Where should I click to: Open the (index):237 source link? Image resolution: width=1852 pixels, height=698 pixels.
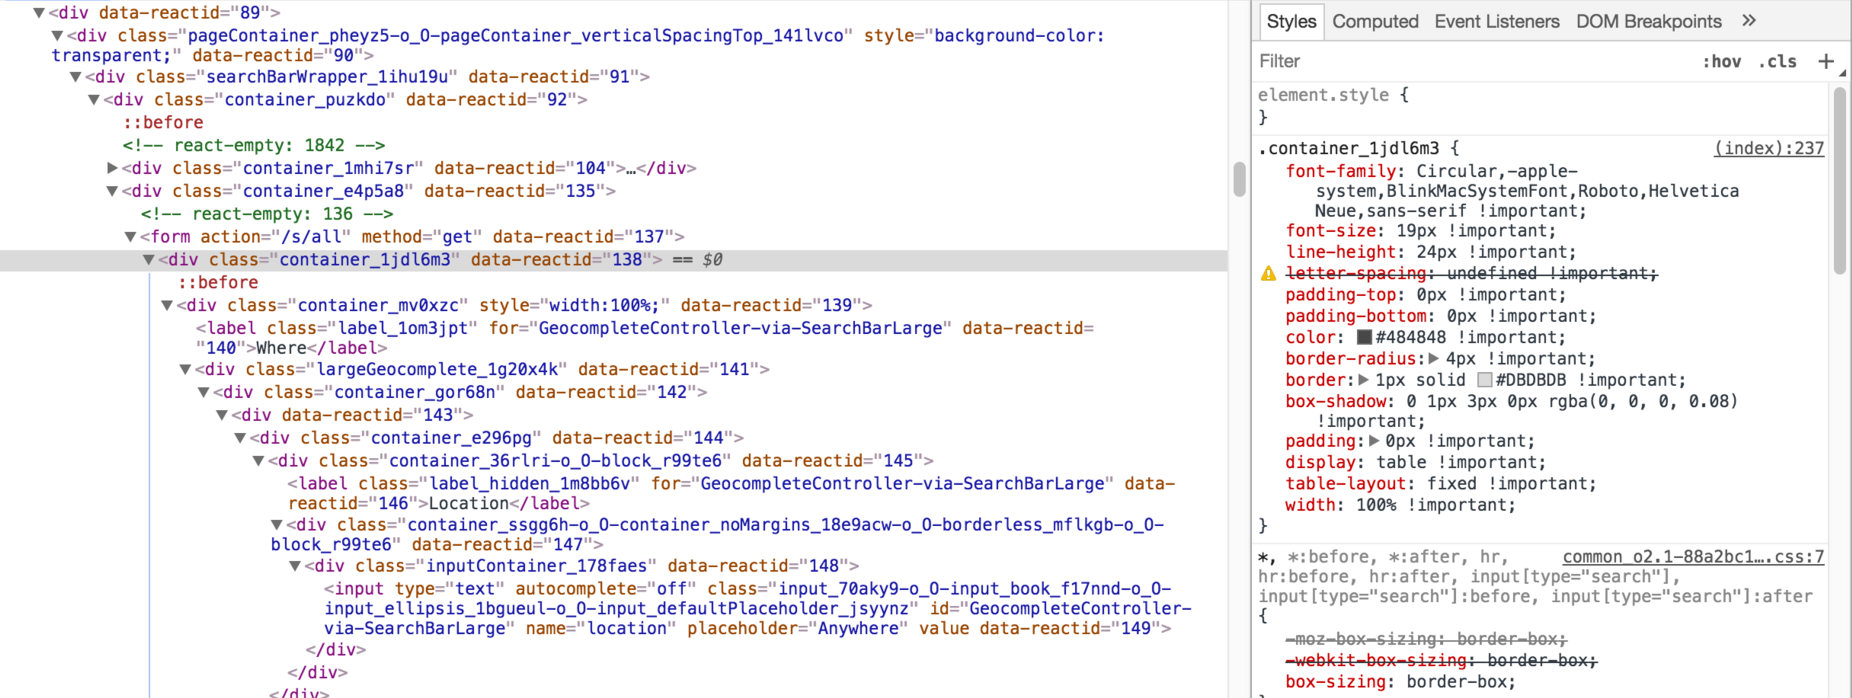pyautogui.click(x=1769, y=148)
